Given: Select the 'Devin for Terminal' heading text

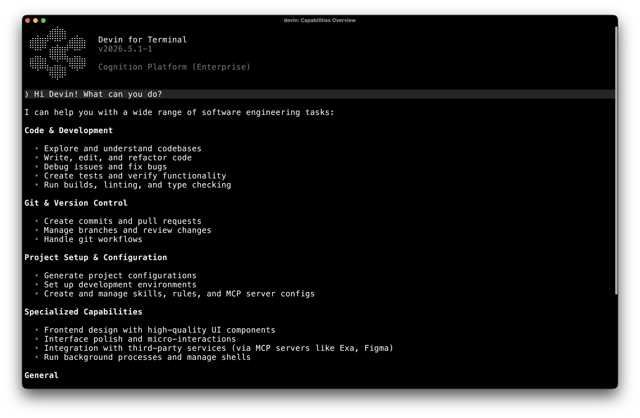Looking at the screenshot, I should click(x=142, y=40).
